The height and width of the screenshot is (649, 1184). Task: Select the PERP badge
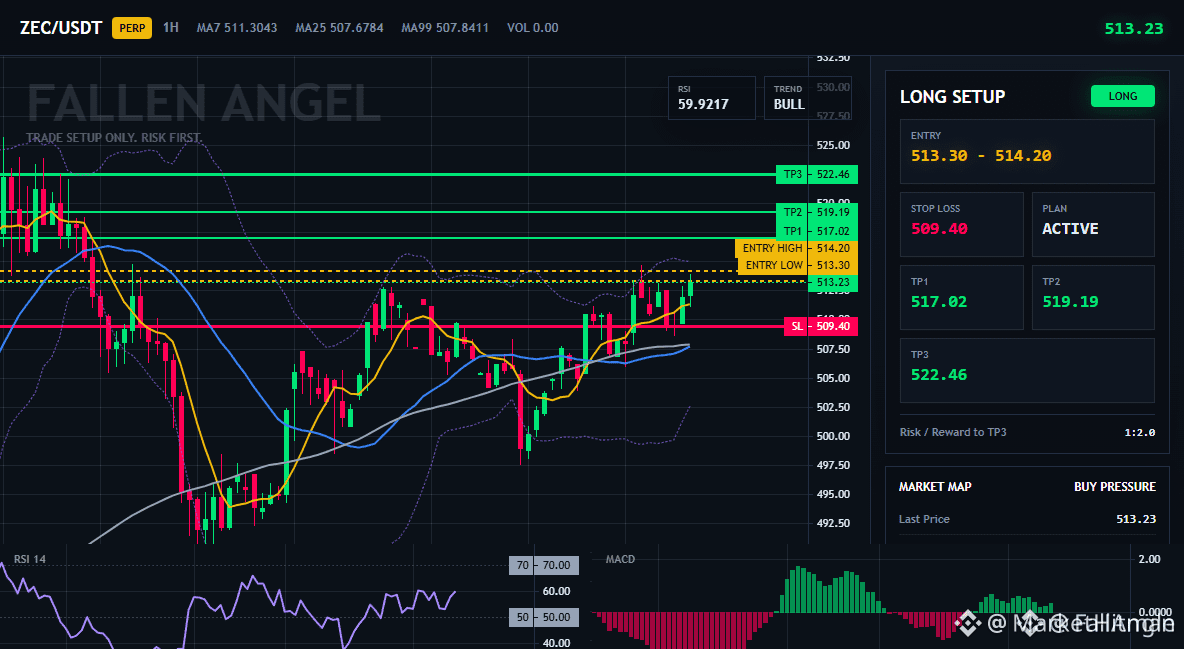click(x=132, y=28)
